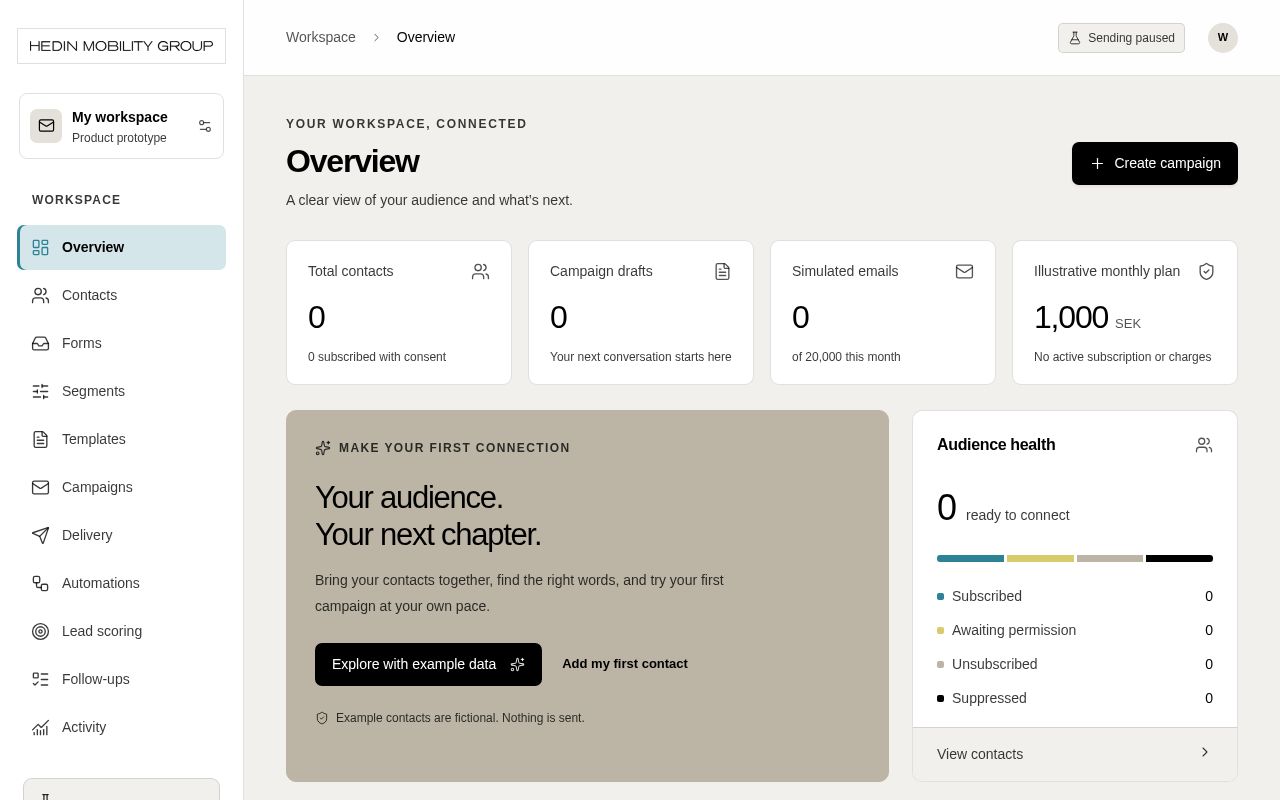The image size is (1280, 800).
Task: Click the flask icon by Sending paused
Action: [1075, 38]
